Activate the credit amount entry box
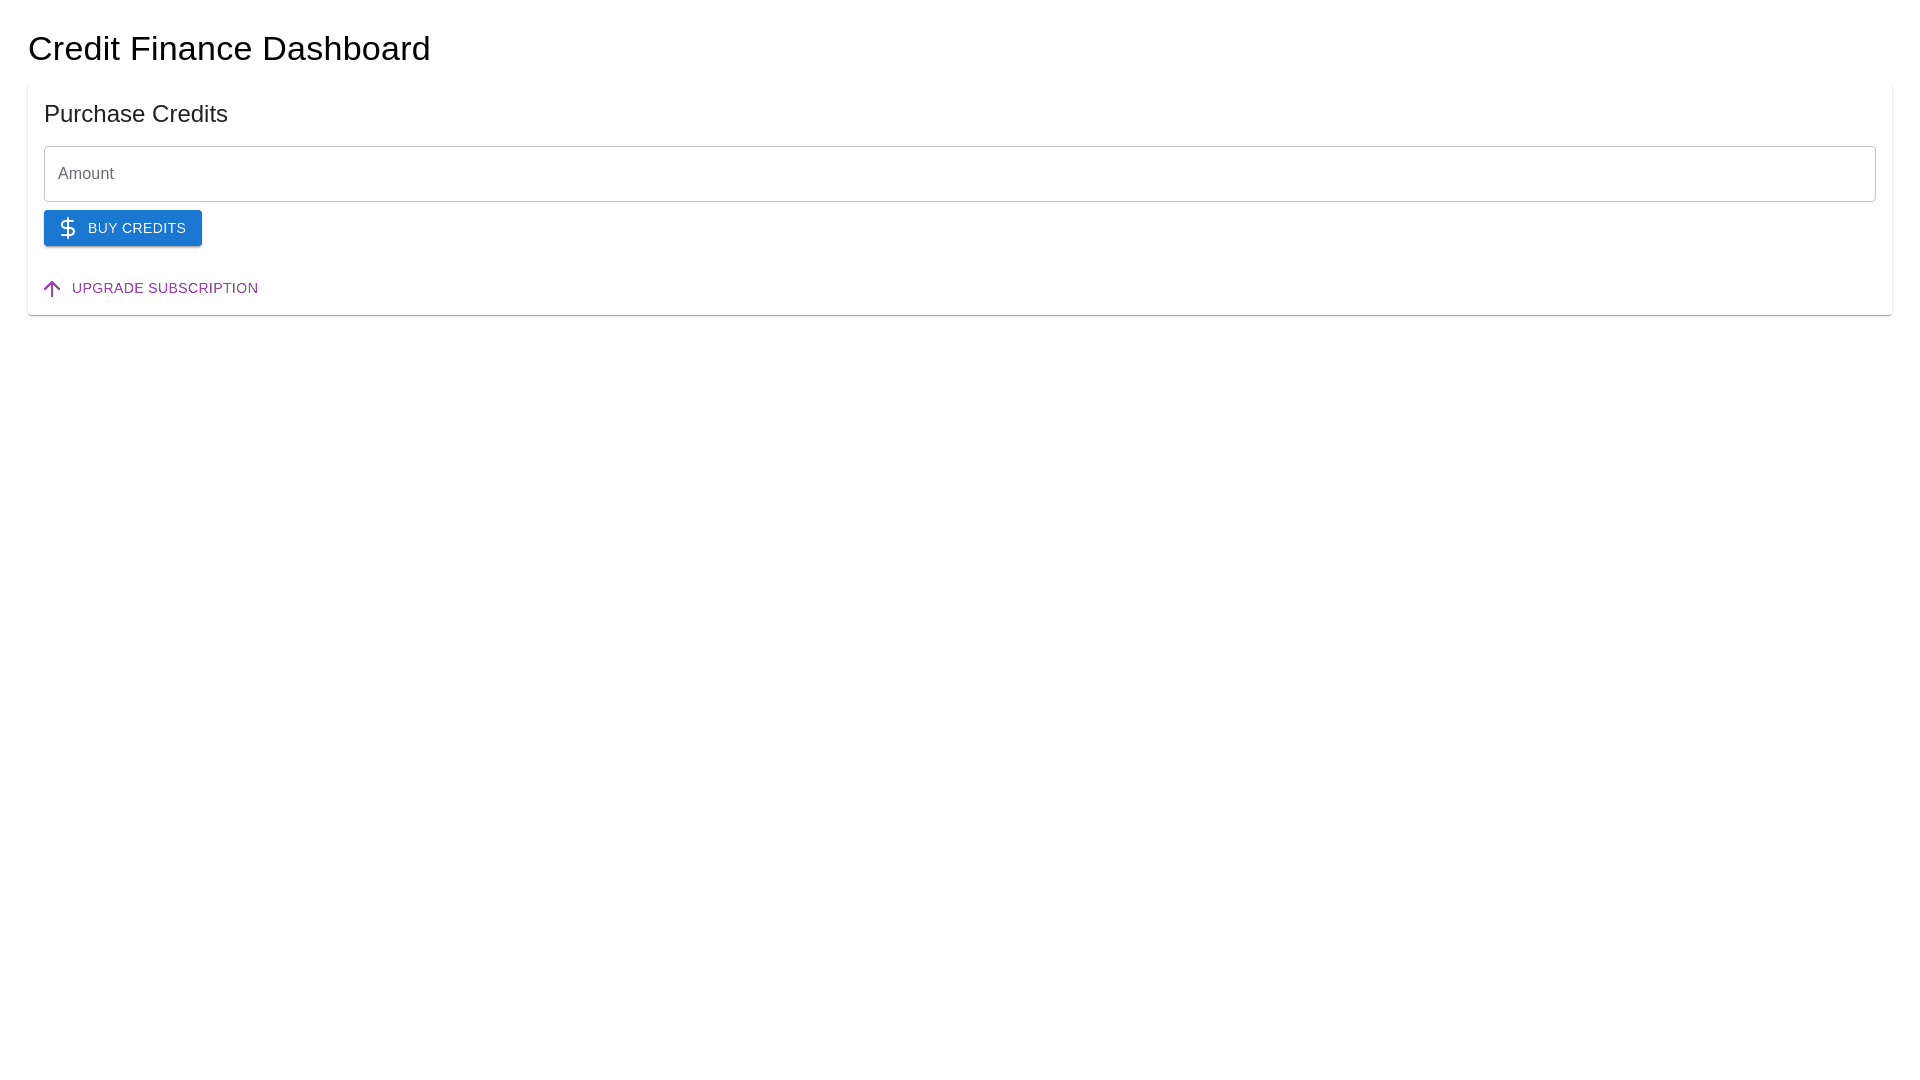The width and height of the screenshot is (1920, 1080). click(959, 174)
